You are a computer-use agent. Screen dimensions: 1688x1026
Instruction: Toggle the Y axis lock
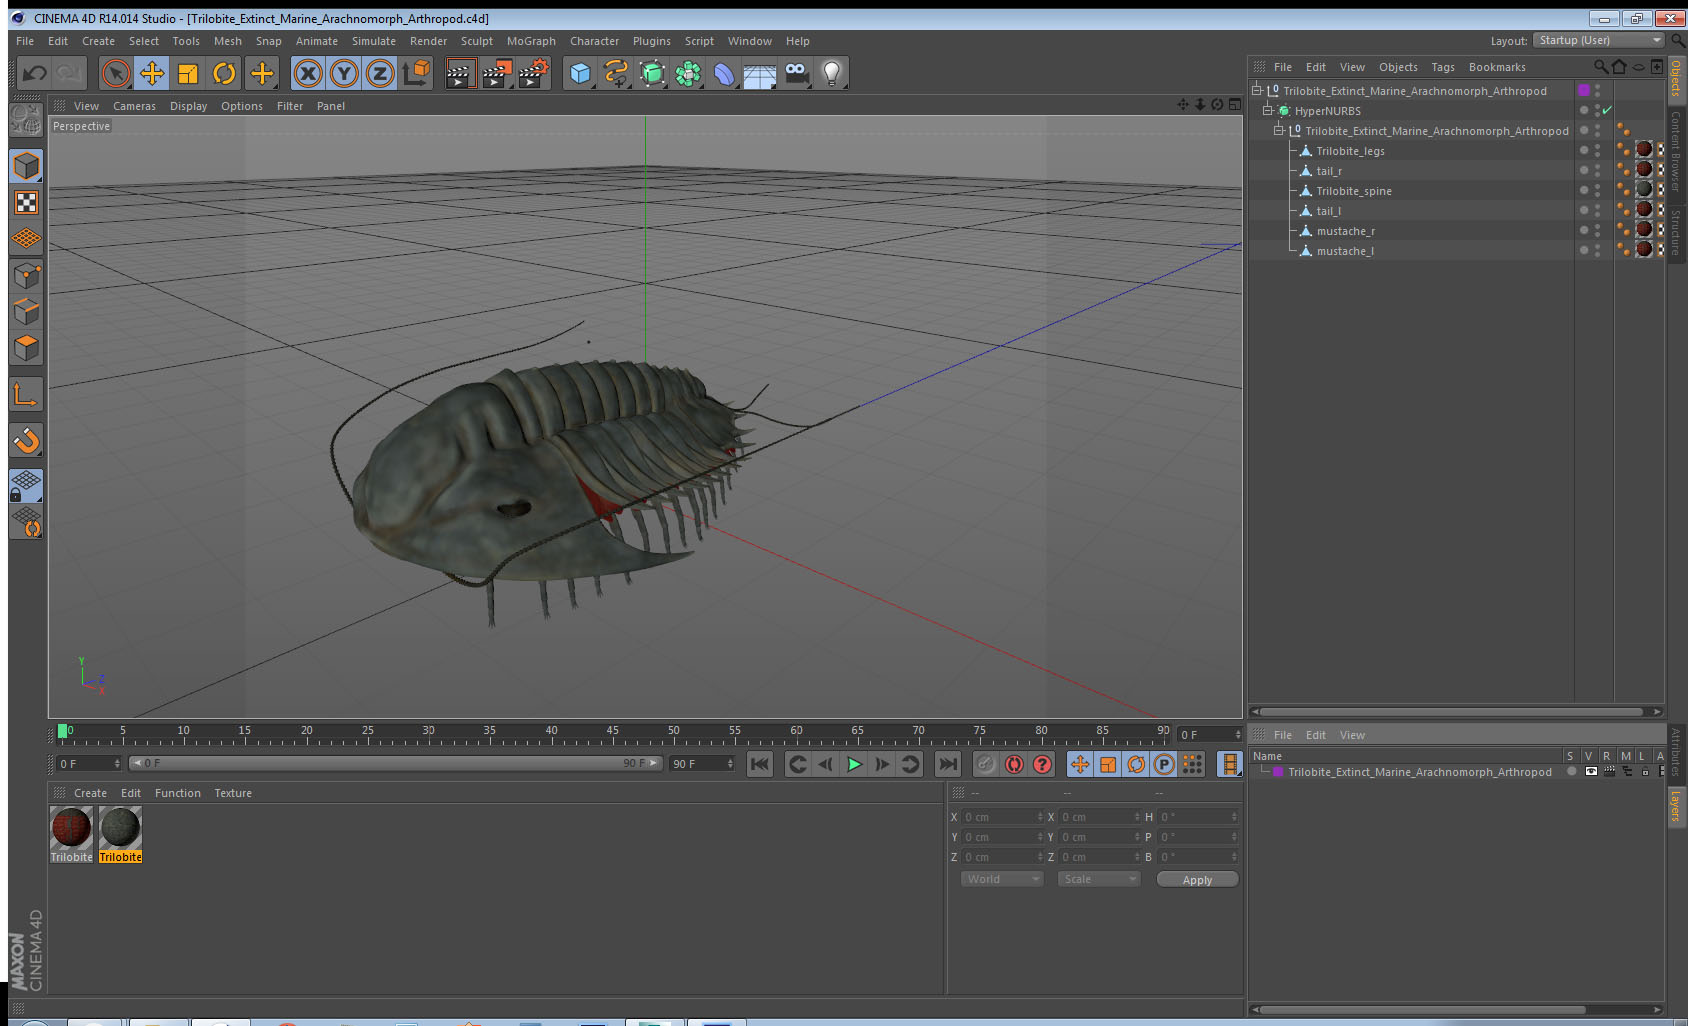(344, 73)
